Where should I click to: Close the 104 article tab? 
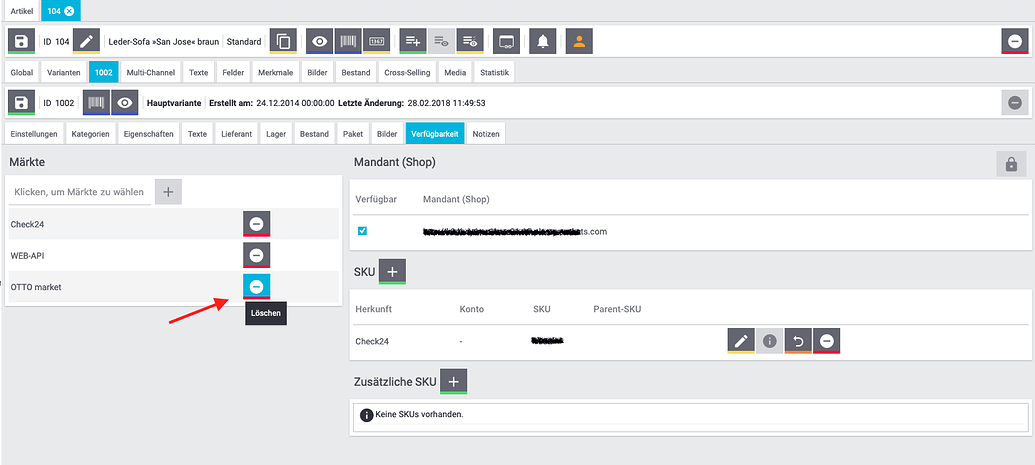69,10
